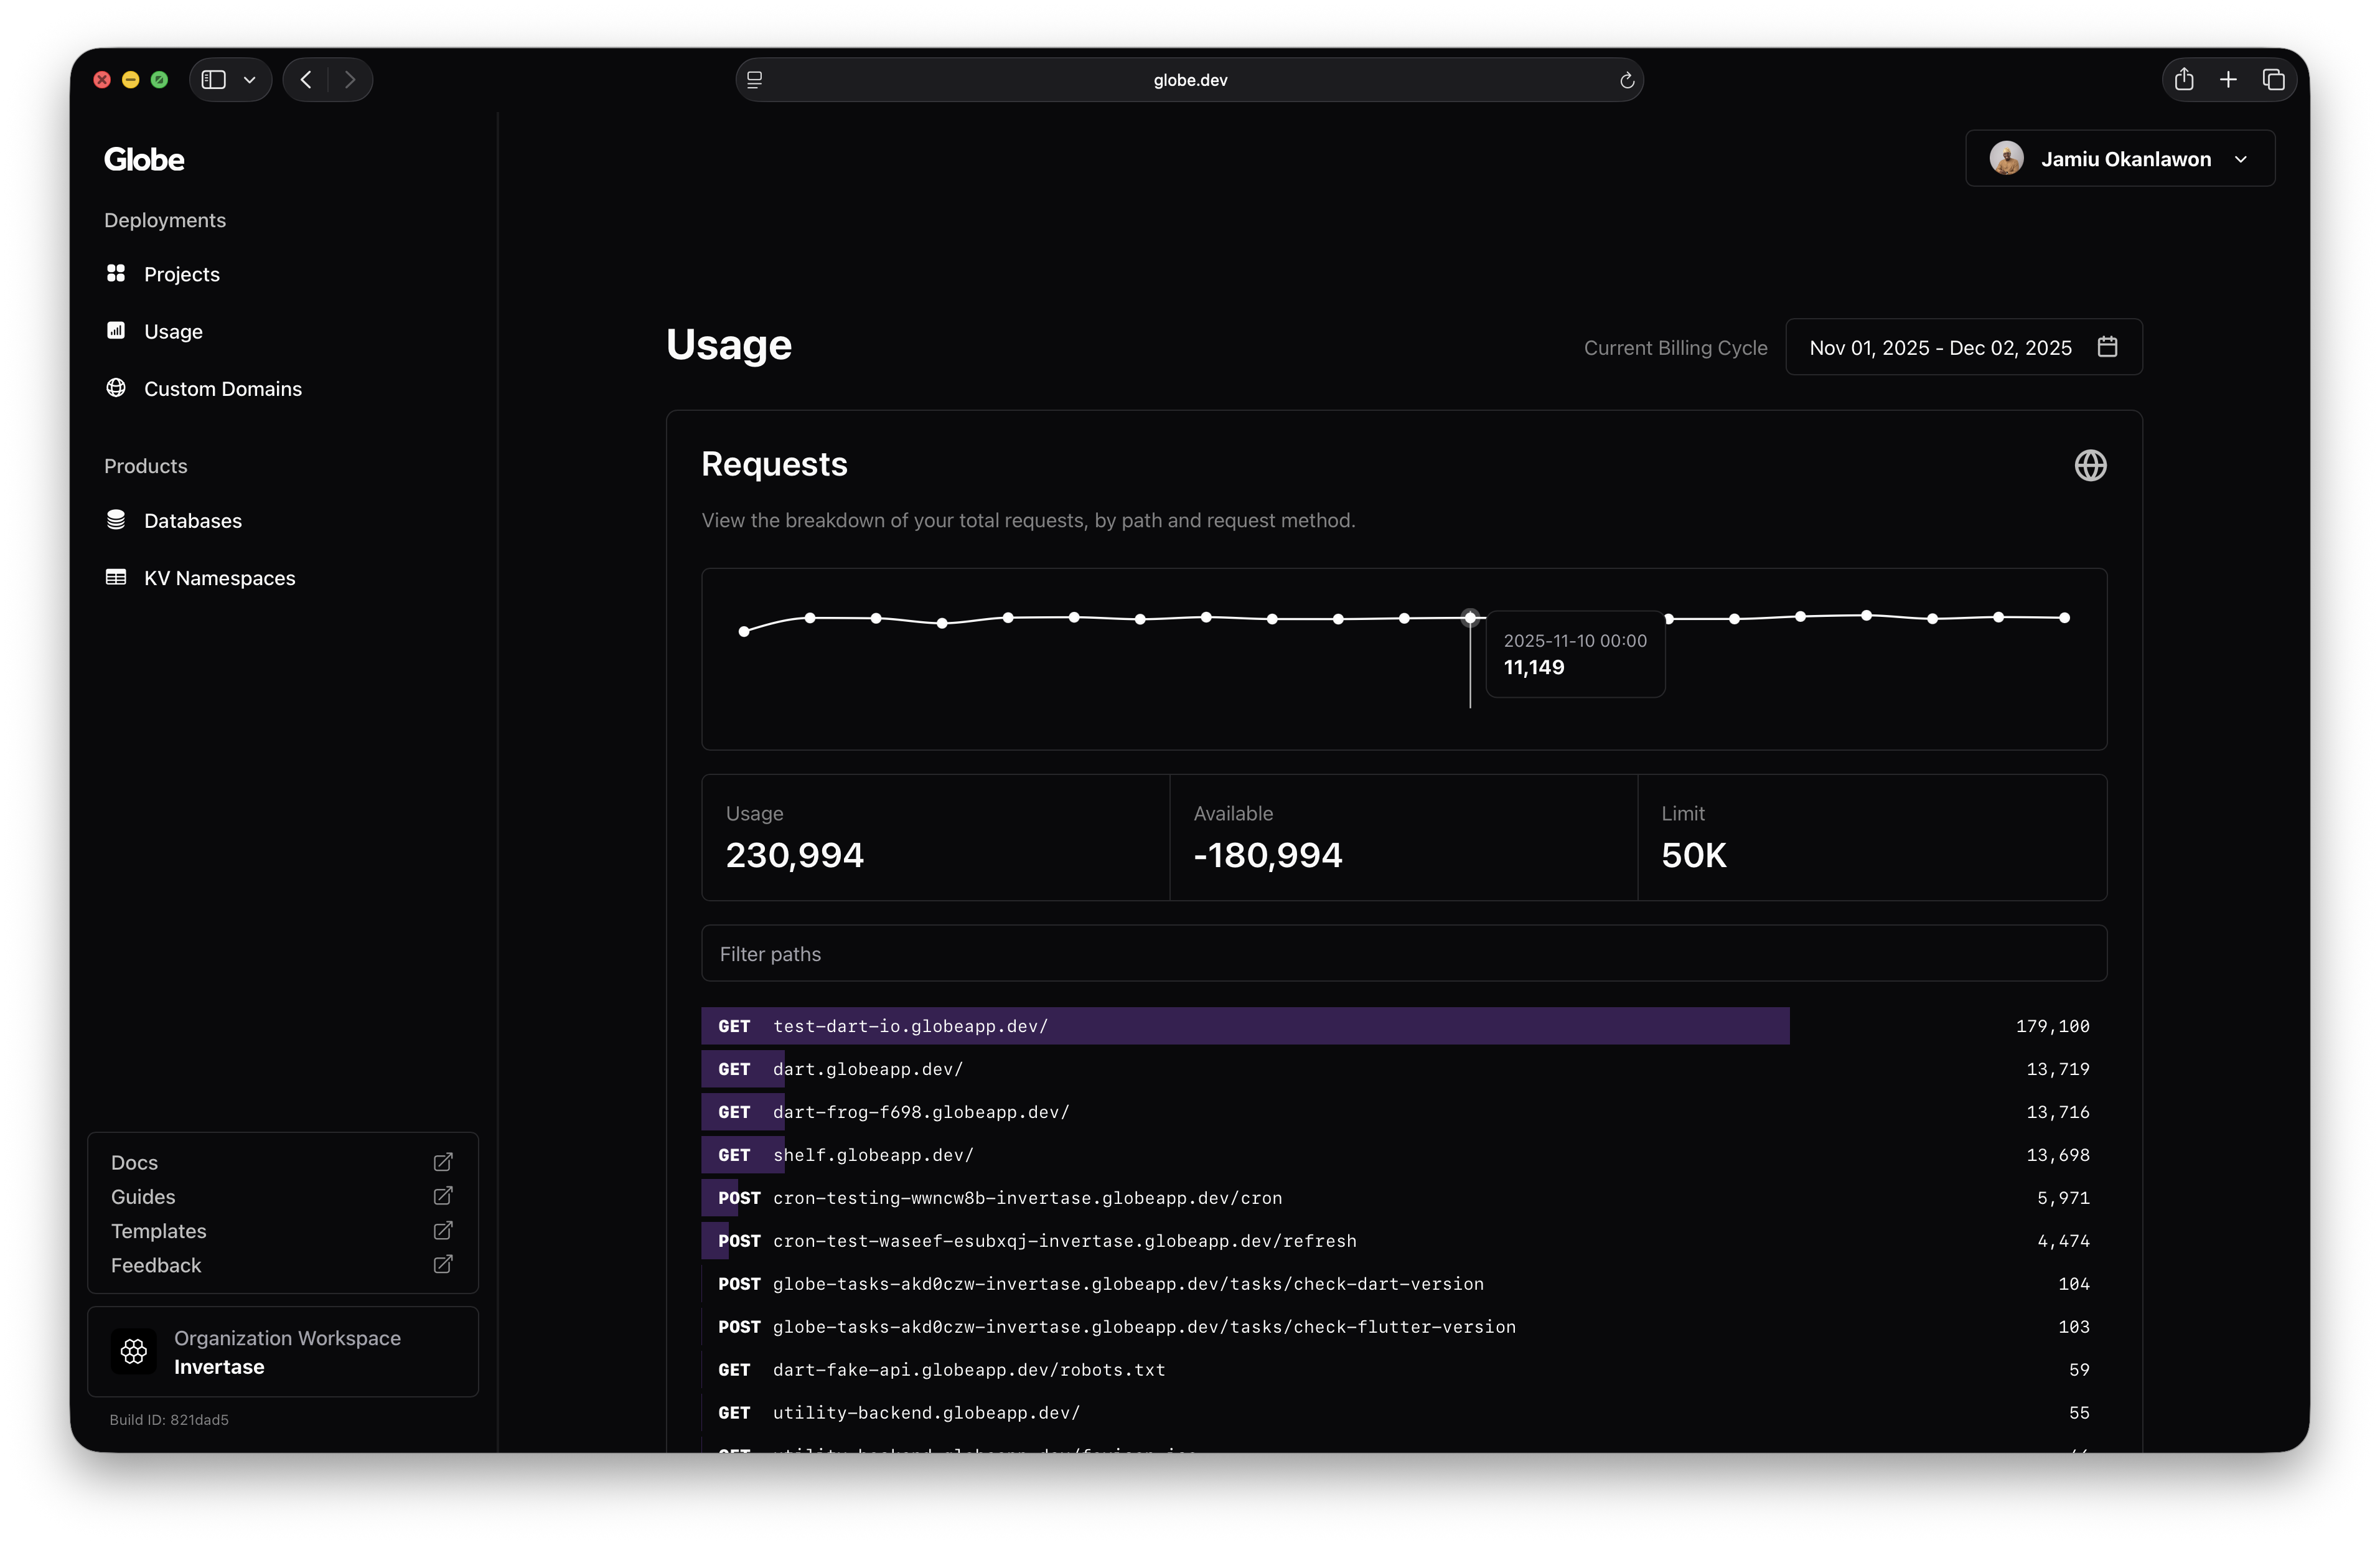Open the billing cycle calendar icon
This screenshot has height=1545, width=2380.
click(2107, 347)
